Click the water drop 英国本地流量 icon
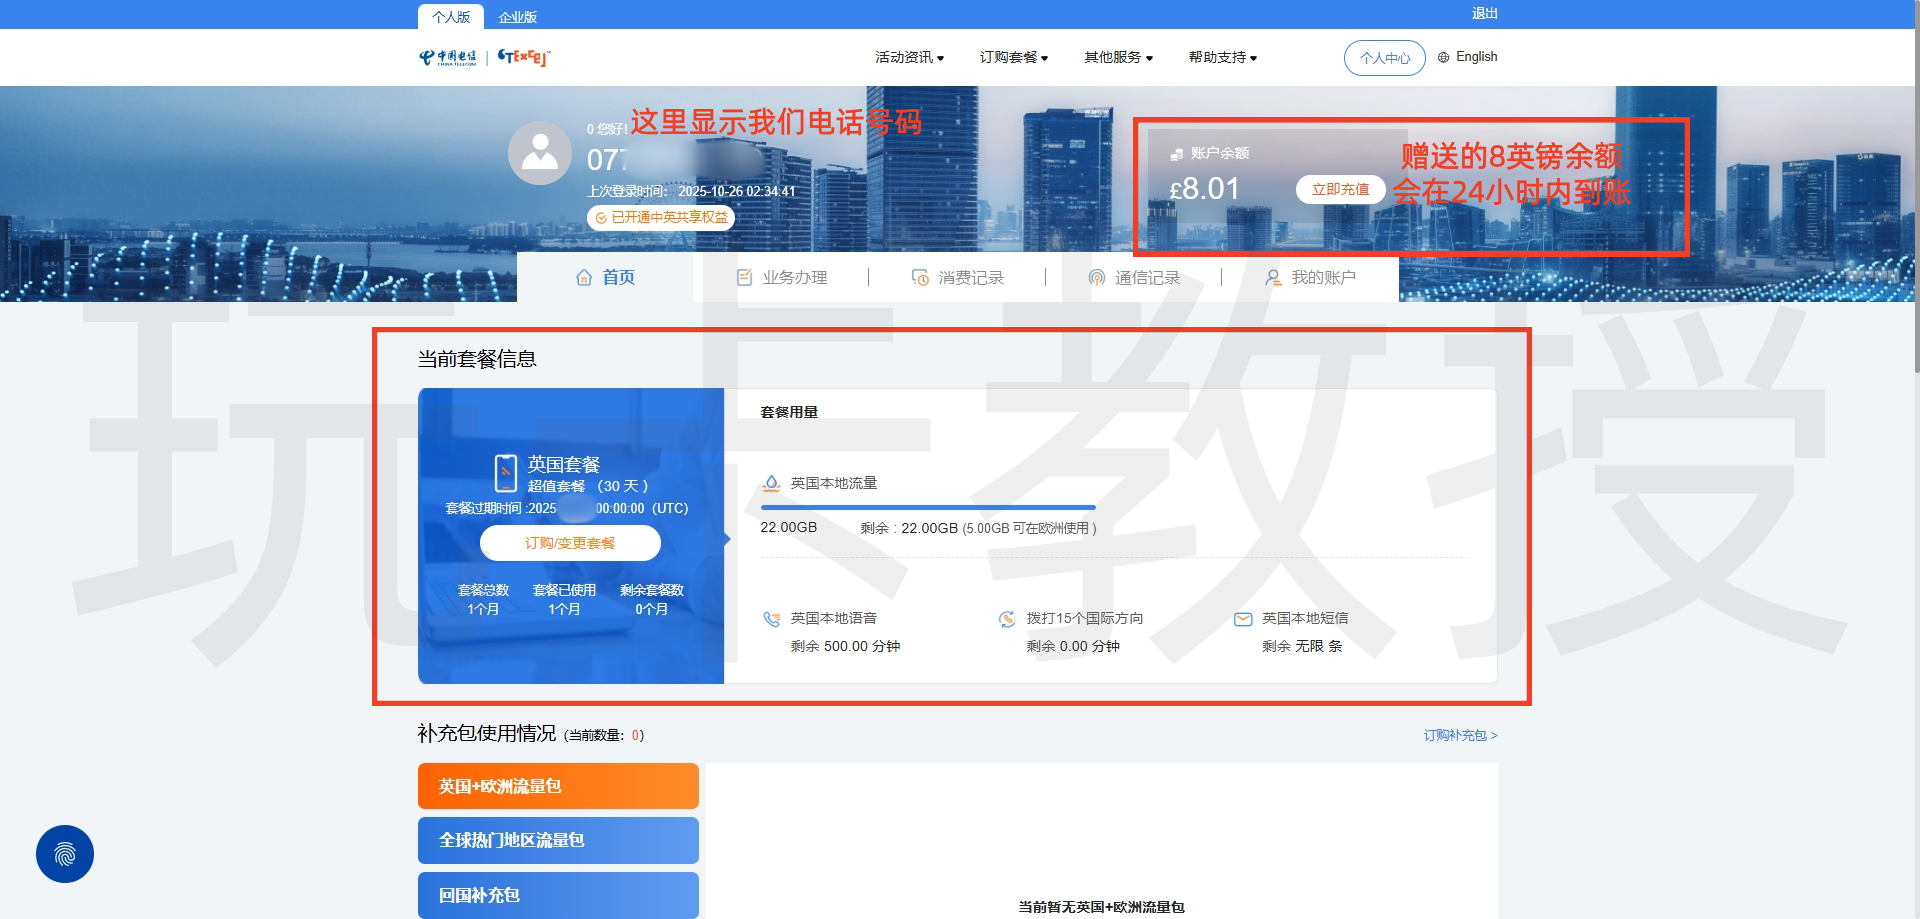The width and height of the screenshot is (1920, 919). pyautogui.click(x=771, y=484)
